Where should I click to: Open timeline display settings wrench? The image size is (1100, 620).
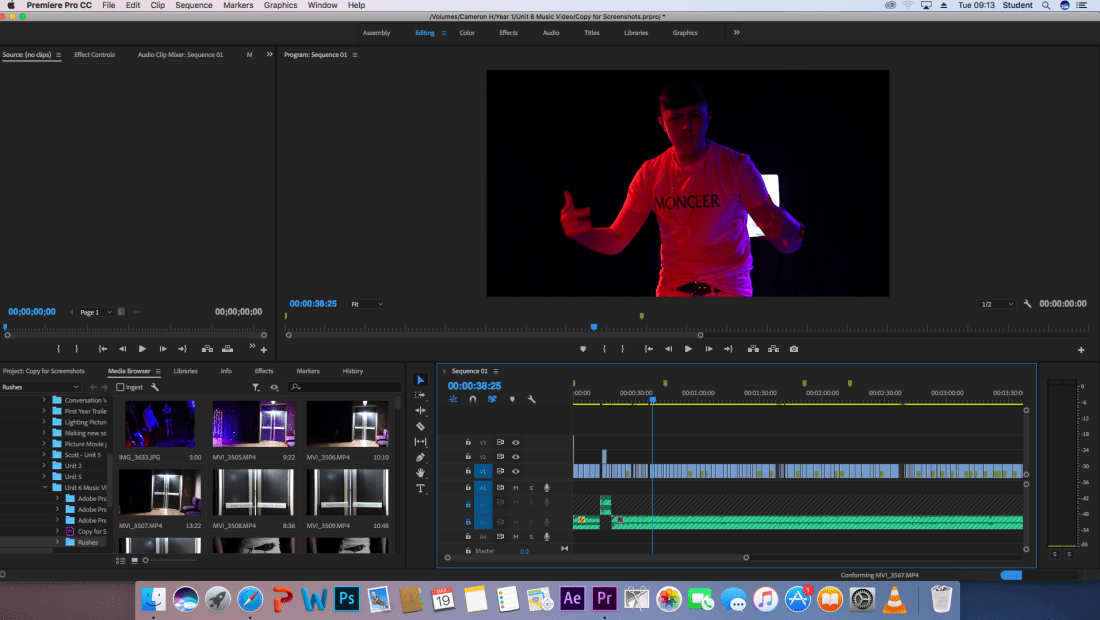coord(531,399)
